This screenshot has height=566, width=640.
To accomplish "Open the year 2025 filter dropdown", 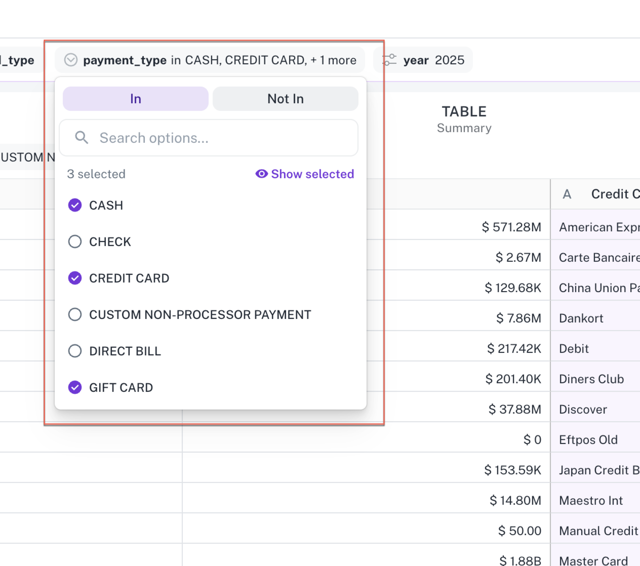I will (x=424, y=60).
